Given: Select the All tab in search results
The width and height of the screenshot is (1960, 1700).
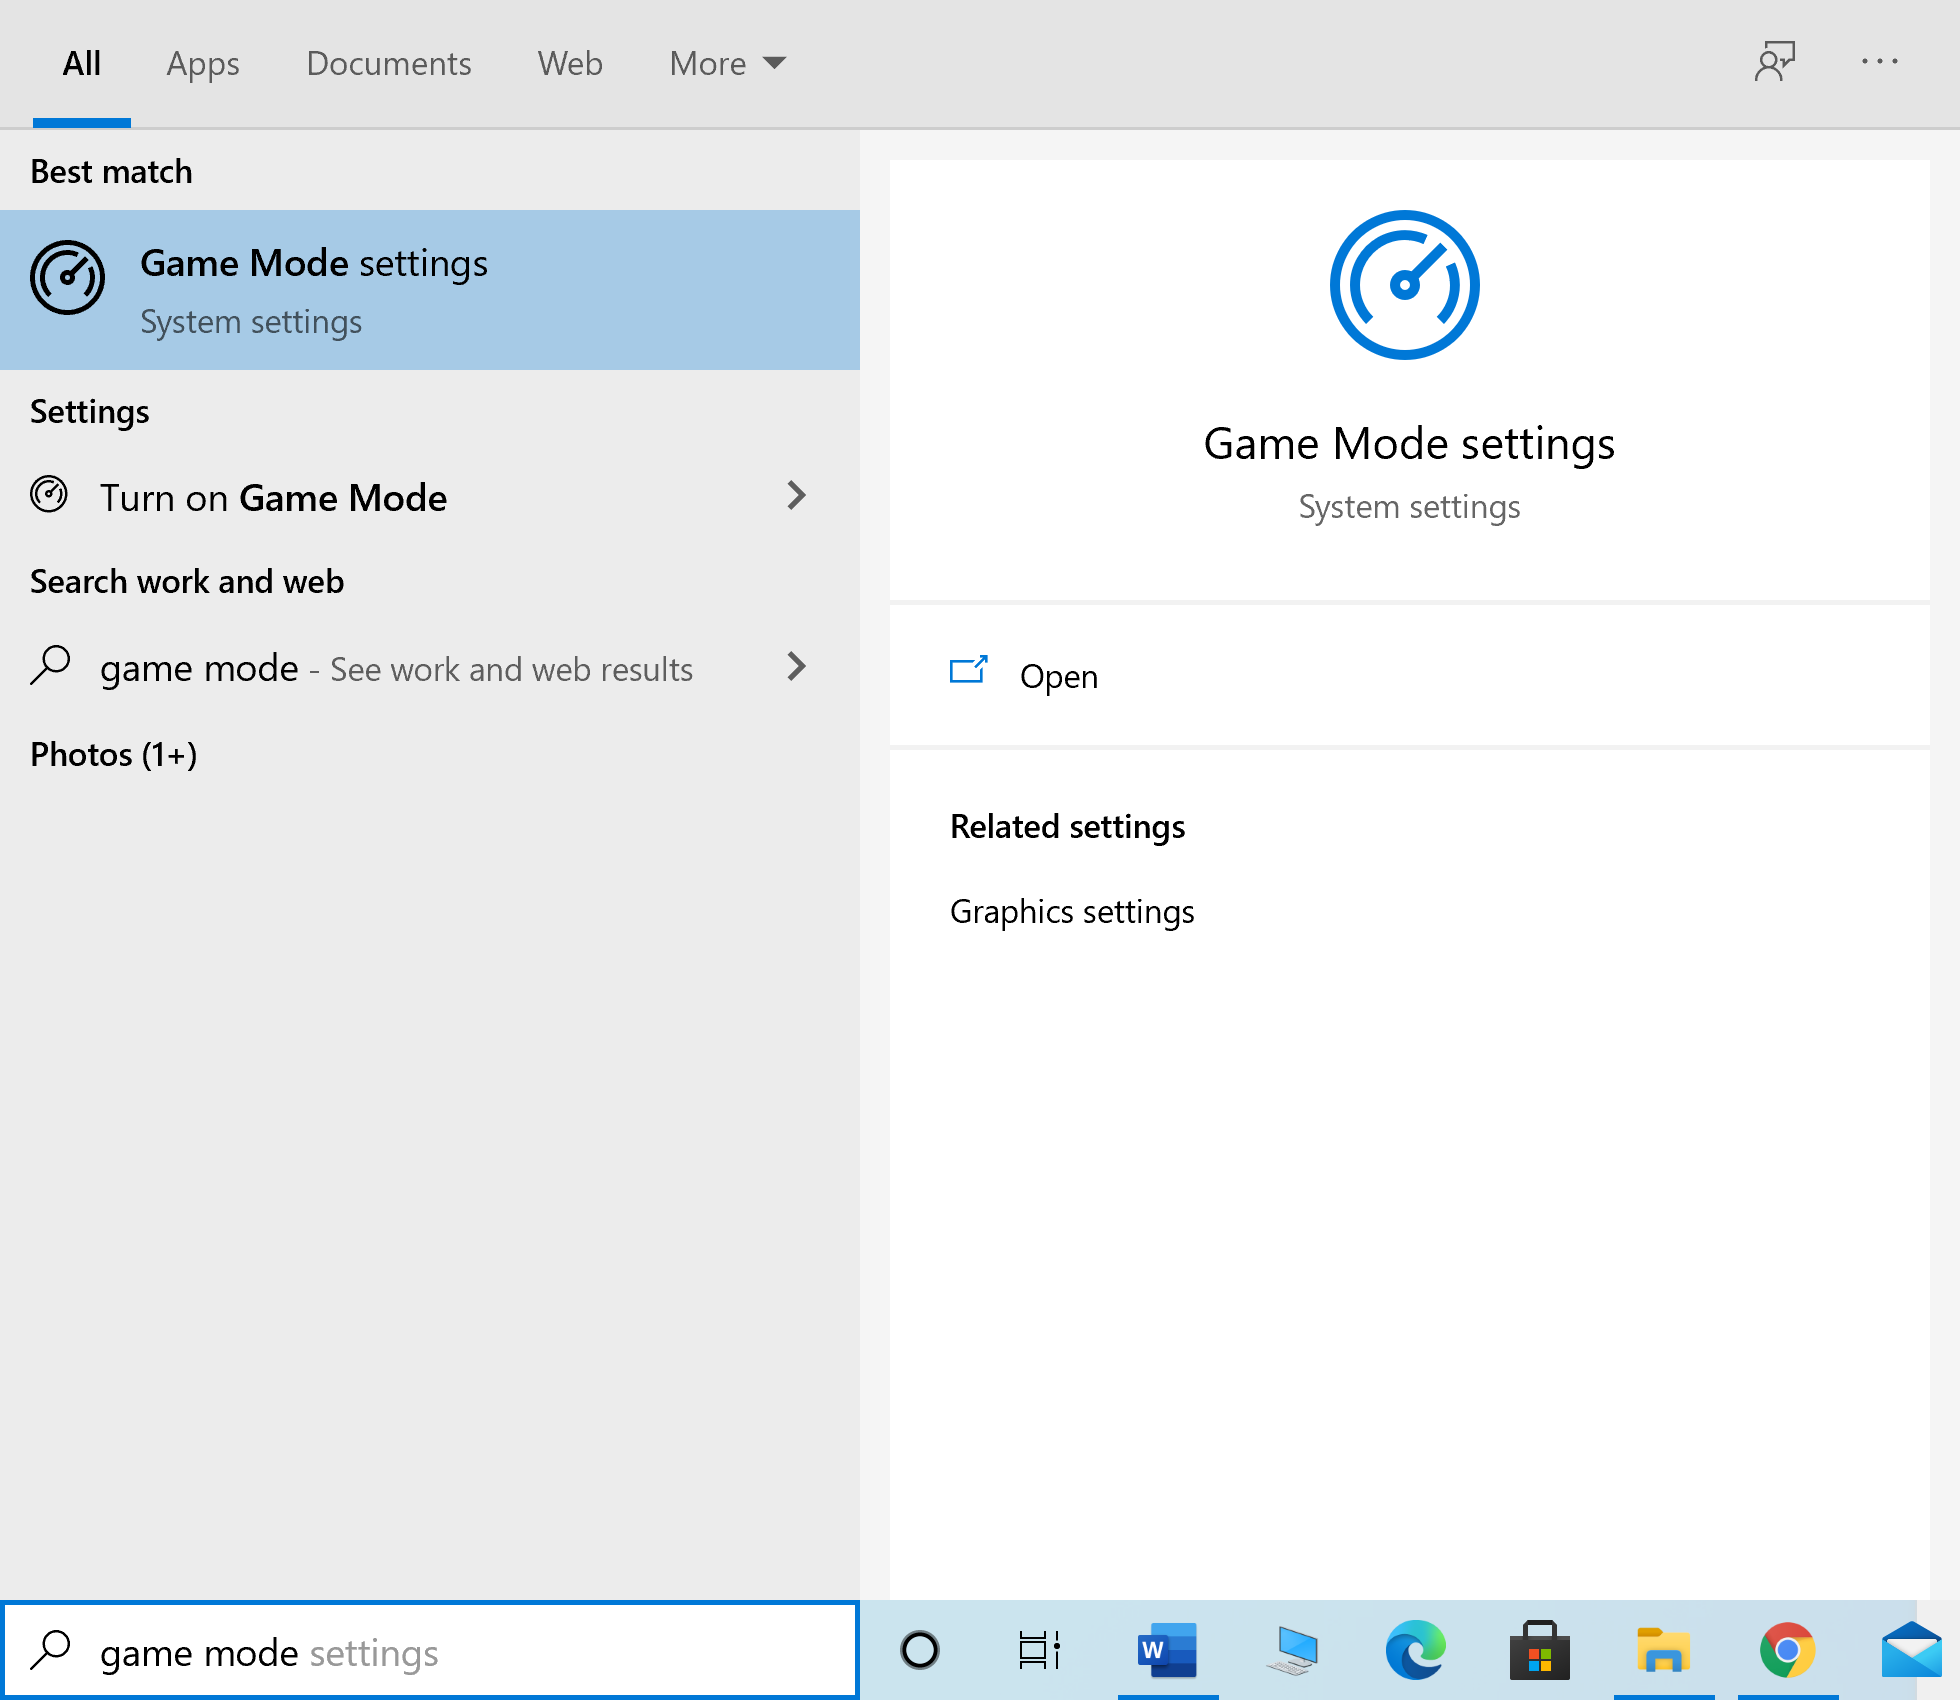Looking at the screenshot, I should point(80,63).
